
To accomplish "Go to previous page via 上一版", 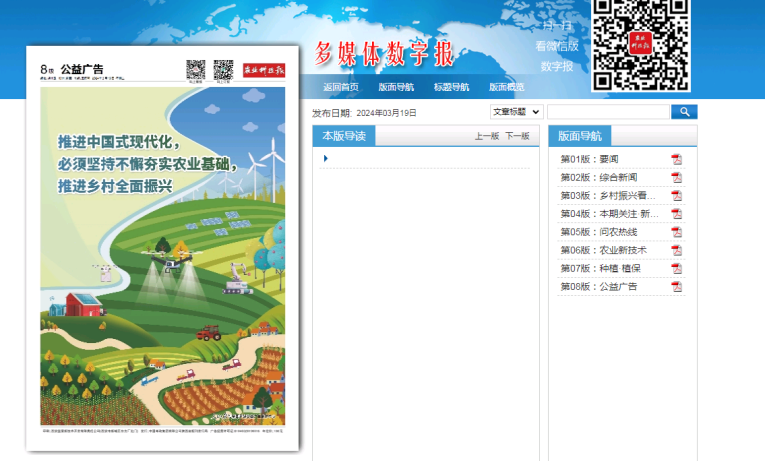I will pyautogui.click(x=486, y=136).
